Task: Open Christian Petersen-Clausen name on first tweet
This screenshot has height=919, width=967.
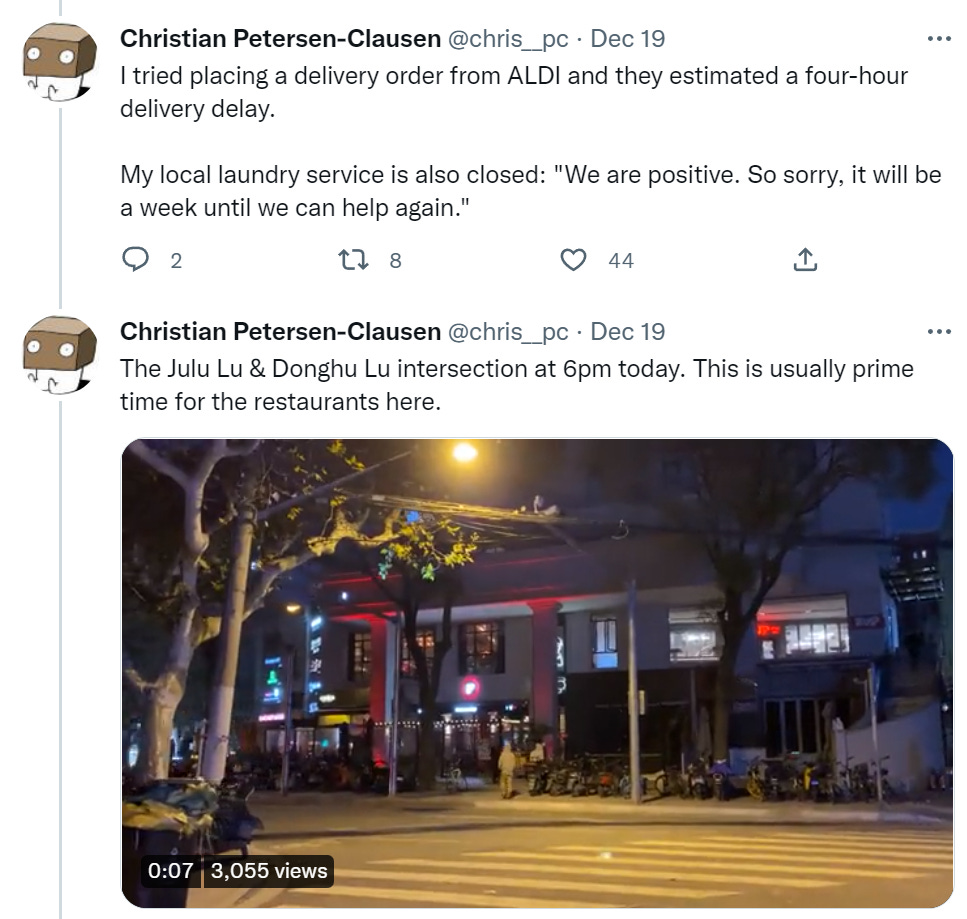Action: tap(280, 39)
